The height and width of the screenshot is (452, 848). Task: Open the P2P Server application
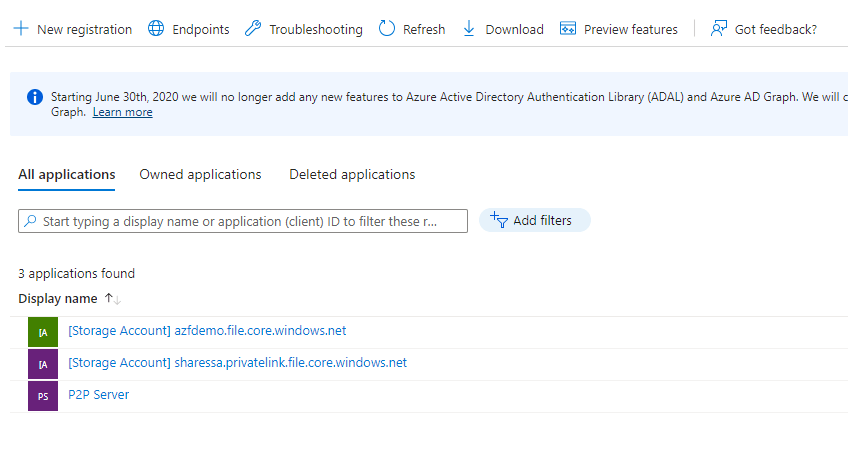coord(98,395)
